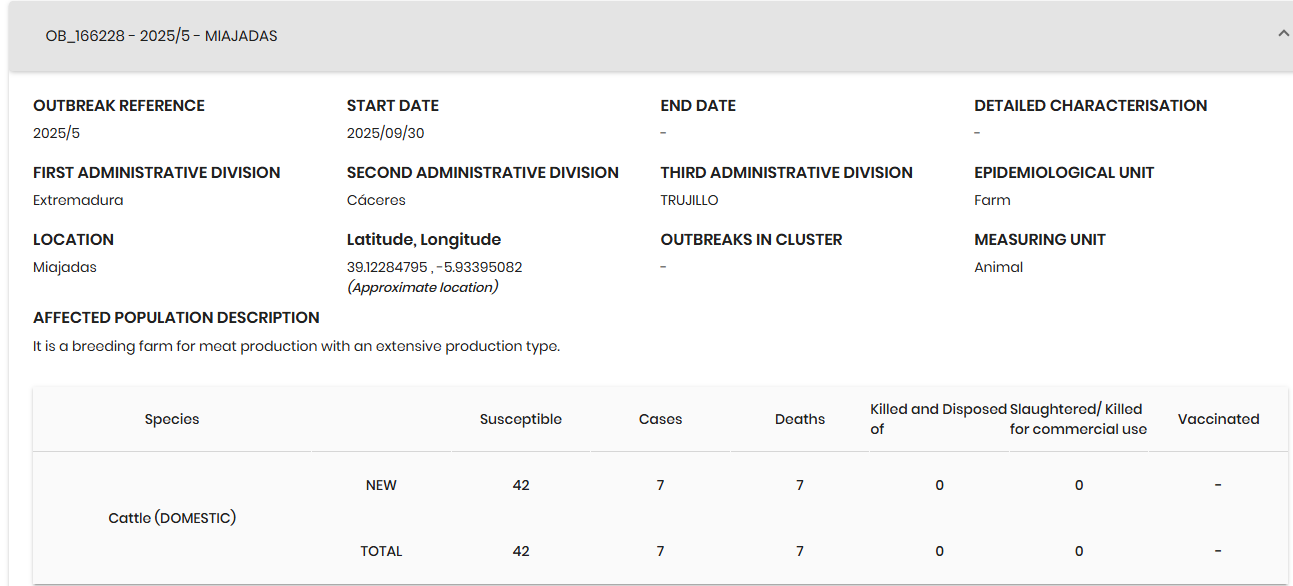Image resolution: width=1293 pixels, height=586 pixels.
Task: Click the TOTAL row label
Action: pos(381,551)
